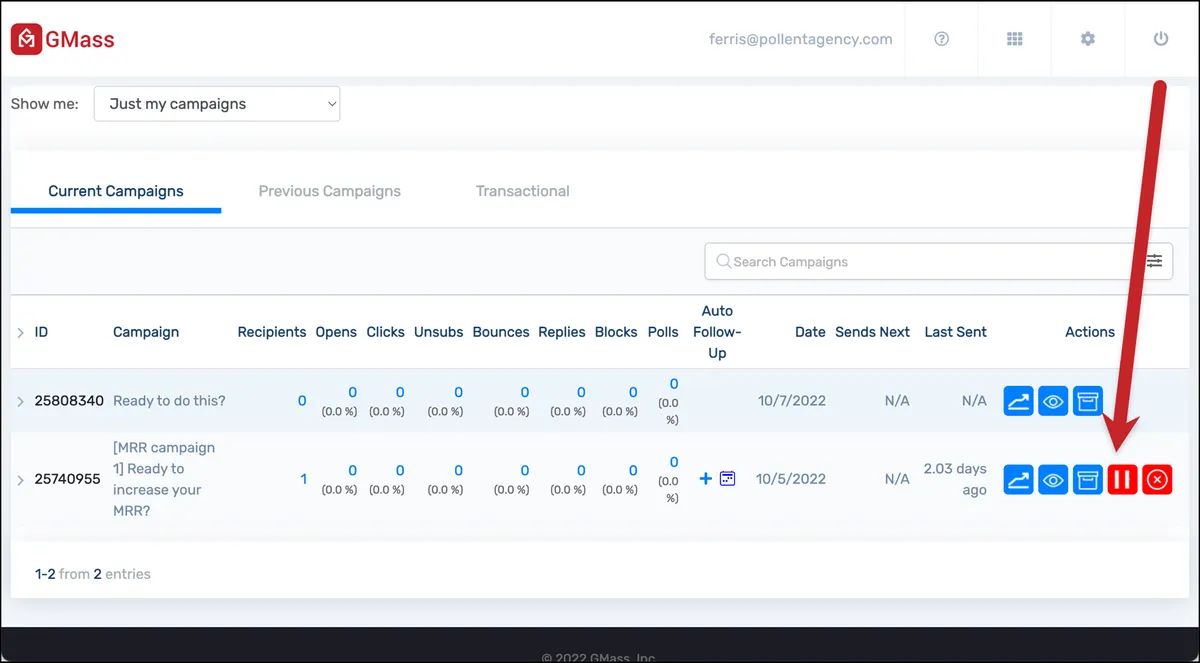
Task: Open auto follow-up calendar icon for 25740955
Action: 728,479
